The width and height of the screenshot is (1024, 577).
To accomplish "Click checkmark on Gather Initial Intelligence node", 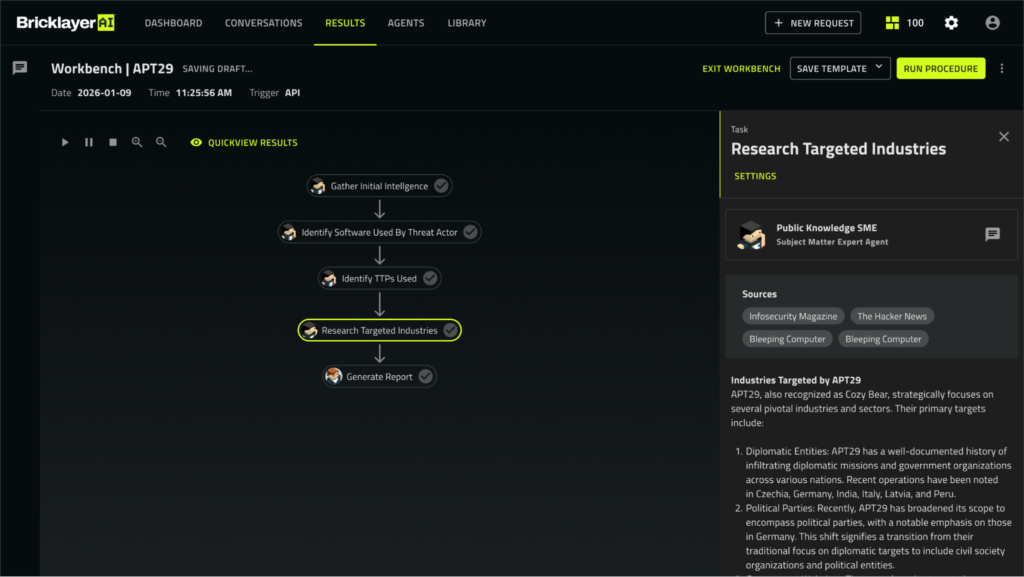I will tap(441, 186).
